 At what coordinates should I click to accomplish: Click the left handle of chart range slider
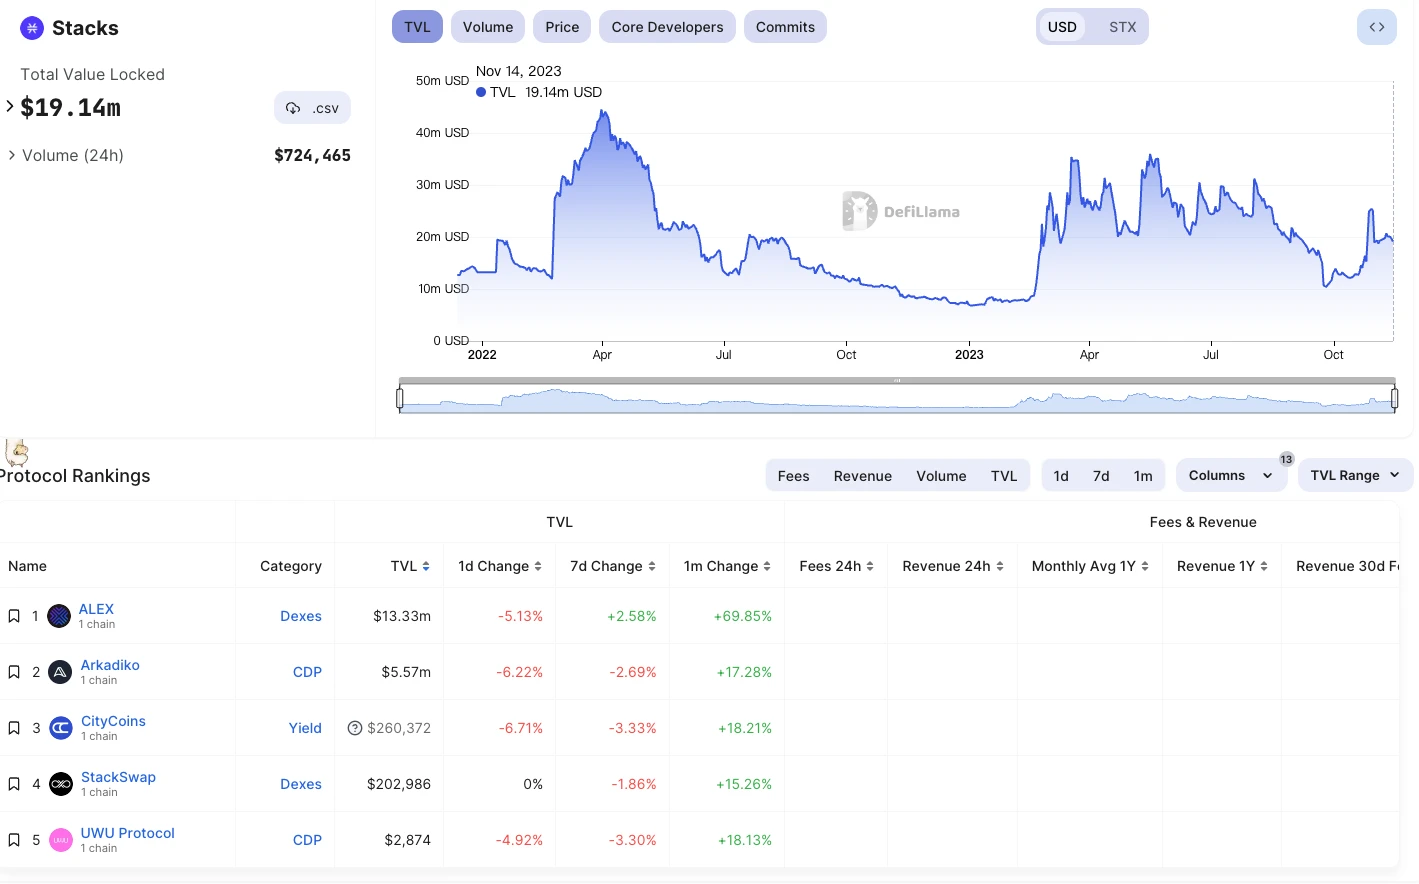point(400,399)
